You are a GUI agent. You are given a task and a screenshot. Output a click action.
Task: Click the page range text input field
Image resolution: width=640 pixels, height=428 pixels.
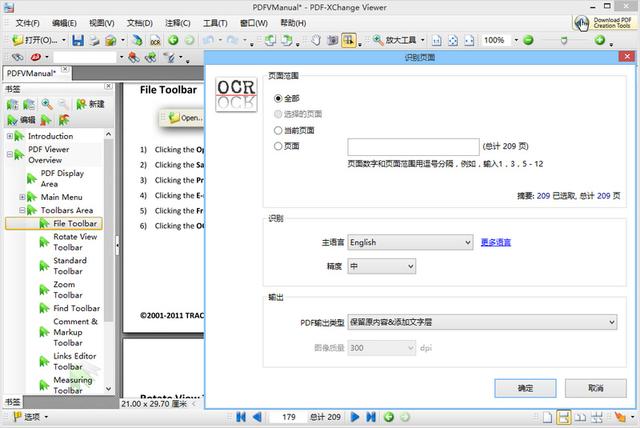[412, 147]
